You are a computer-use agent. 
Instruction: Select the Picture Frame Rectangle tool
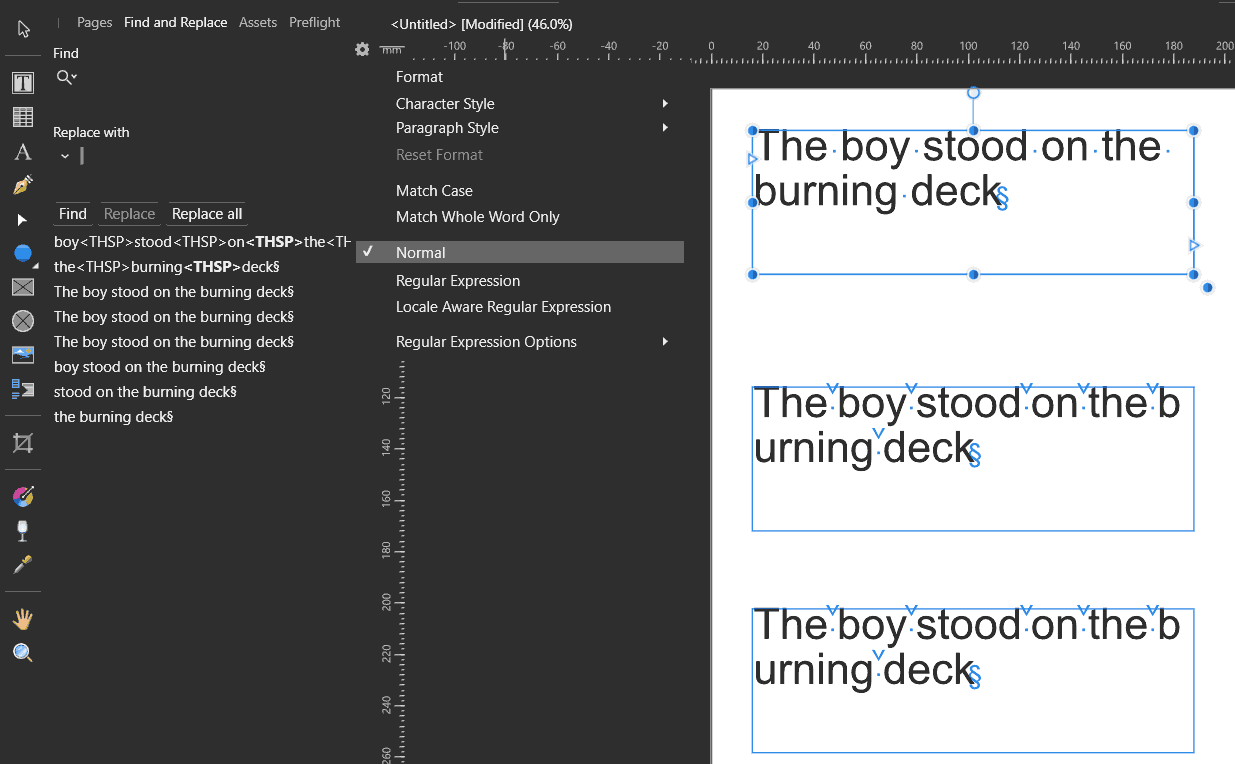tap(23, 287)
